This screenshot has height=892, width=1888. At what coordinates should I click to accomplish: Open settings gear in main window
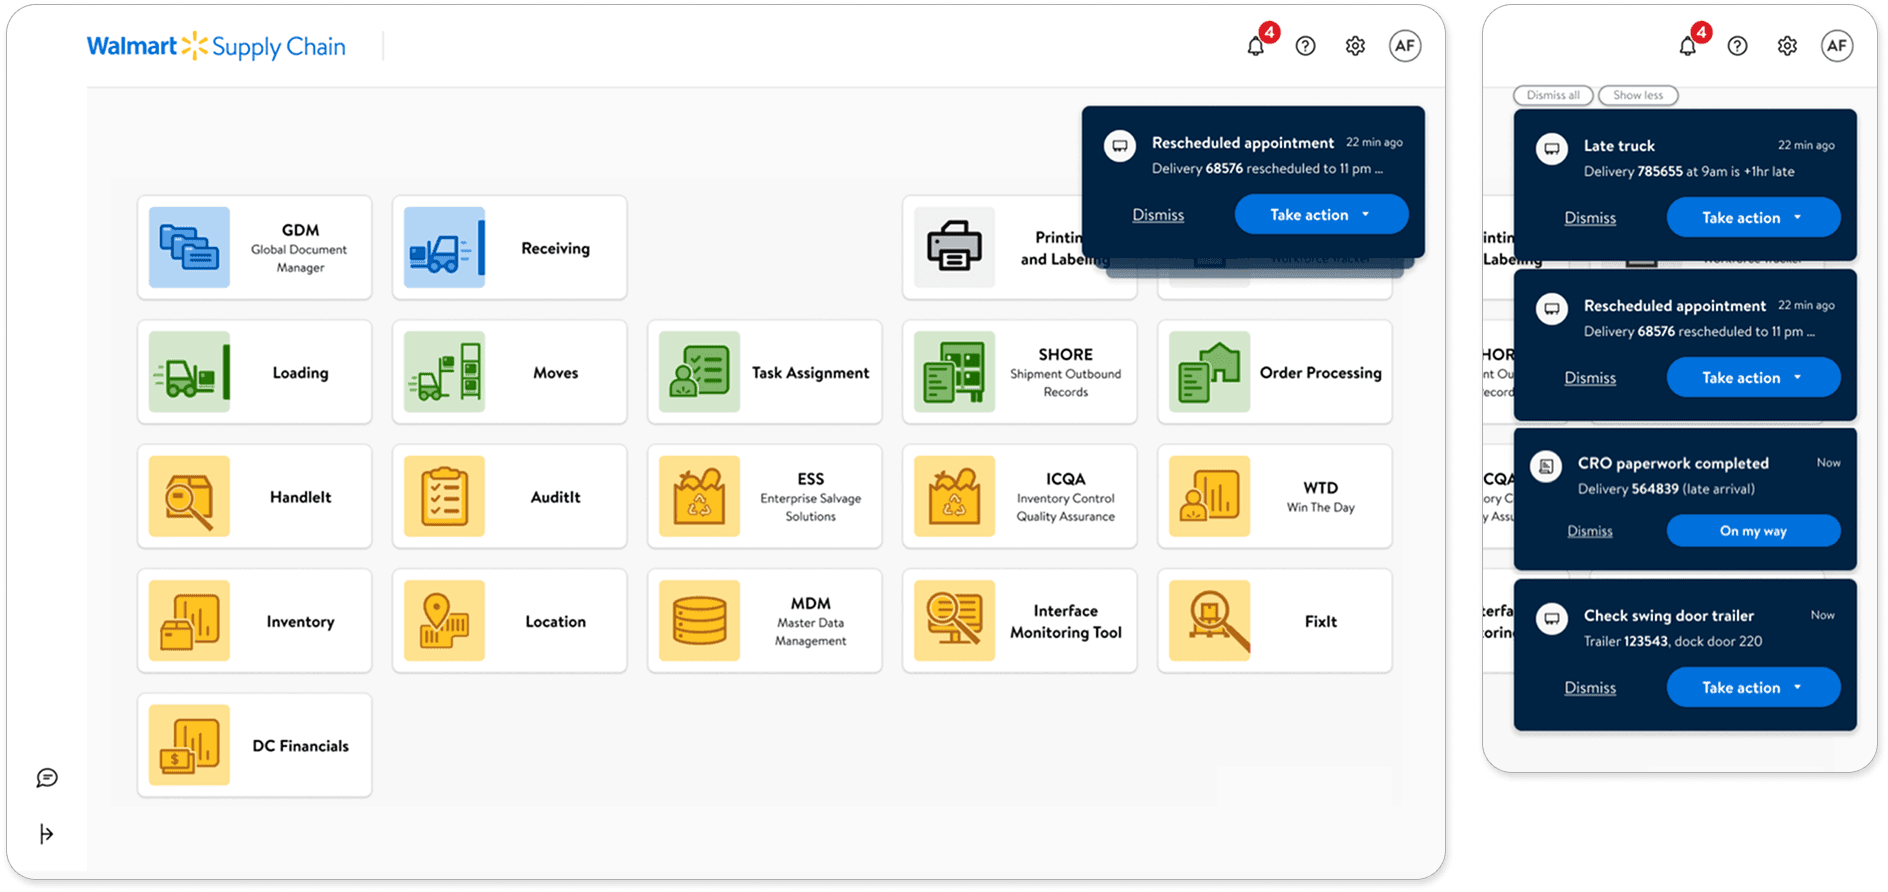point(1355,46)
